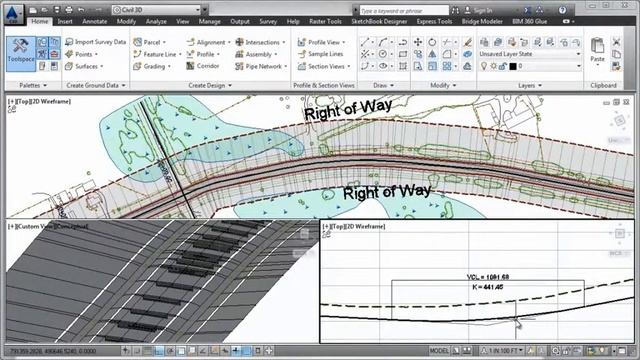Click the black layer color swatch
Screen dimensions: 640x360
coord(513,66)
